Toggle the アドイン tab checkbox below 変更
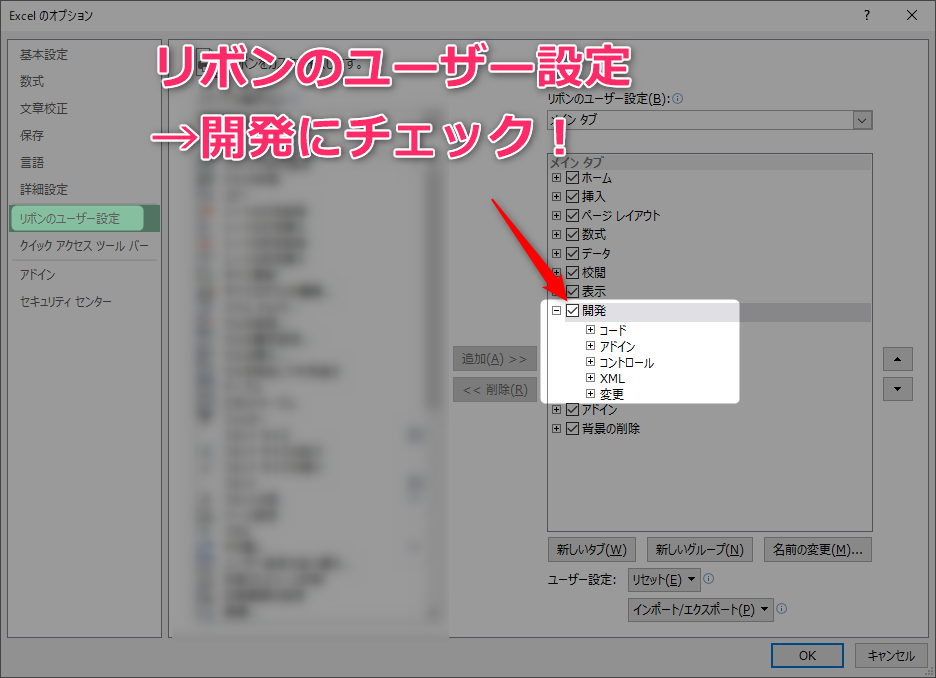This screenshot has height=678, width=936. click(572, 409)
